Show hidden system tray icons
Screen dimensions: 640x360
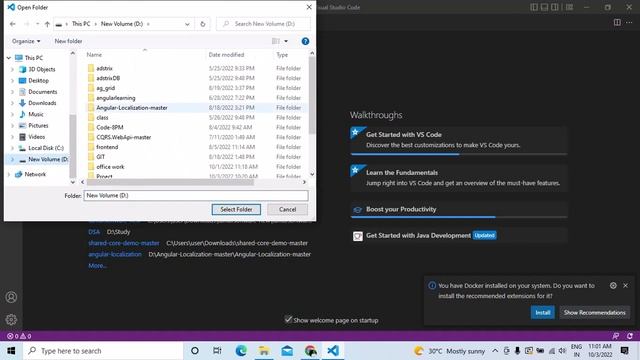495,351
